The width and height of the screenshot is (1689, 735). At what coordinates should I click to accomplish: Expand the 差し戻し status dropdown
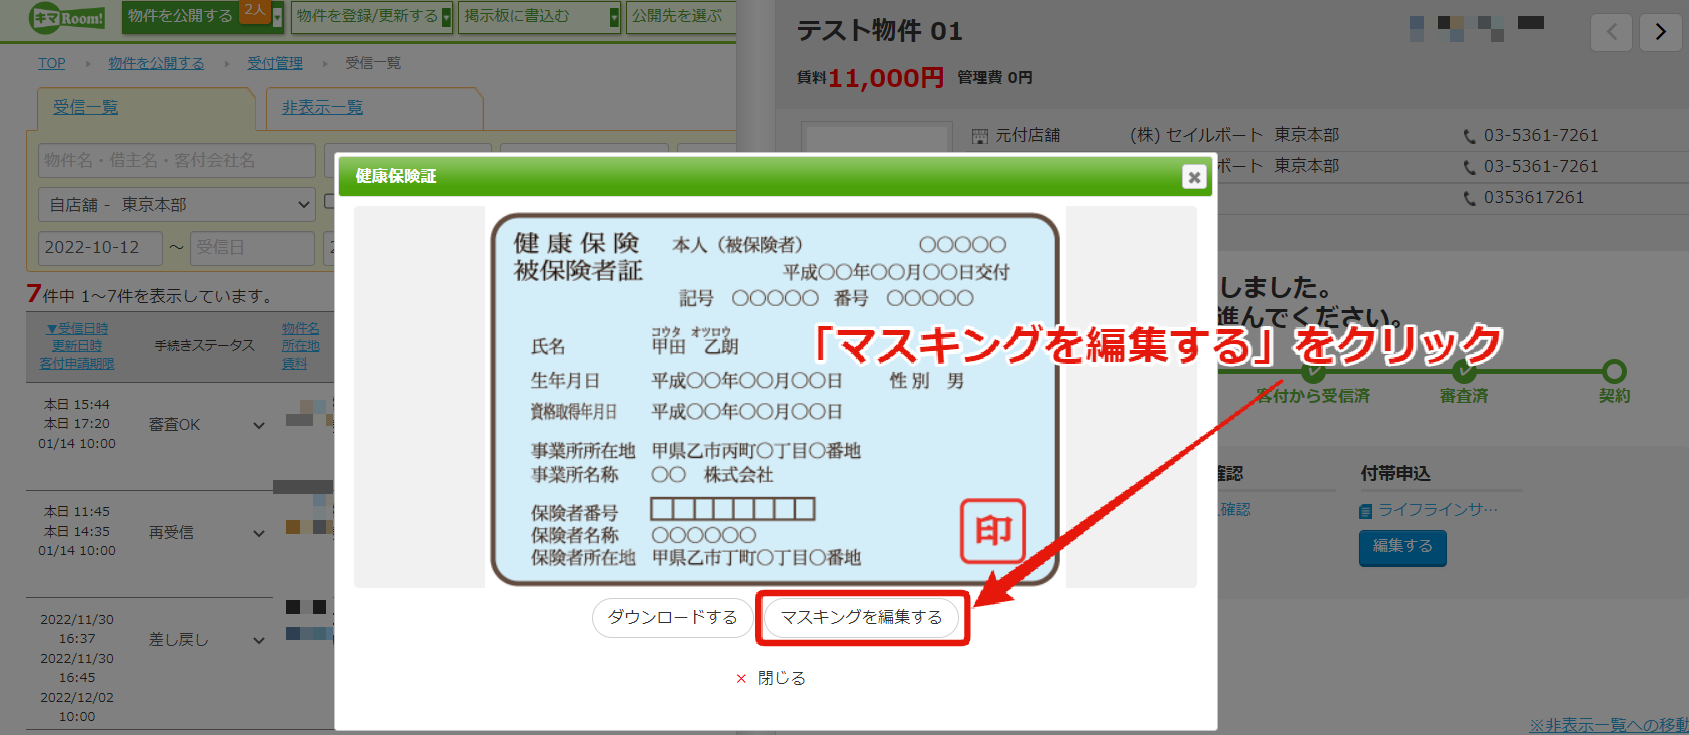pyautogui.click(x=258, y=640)
